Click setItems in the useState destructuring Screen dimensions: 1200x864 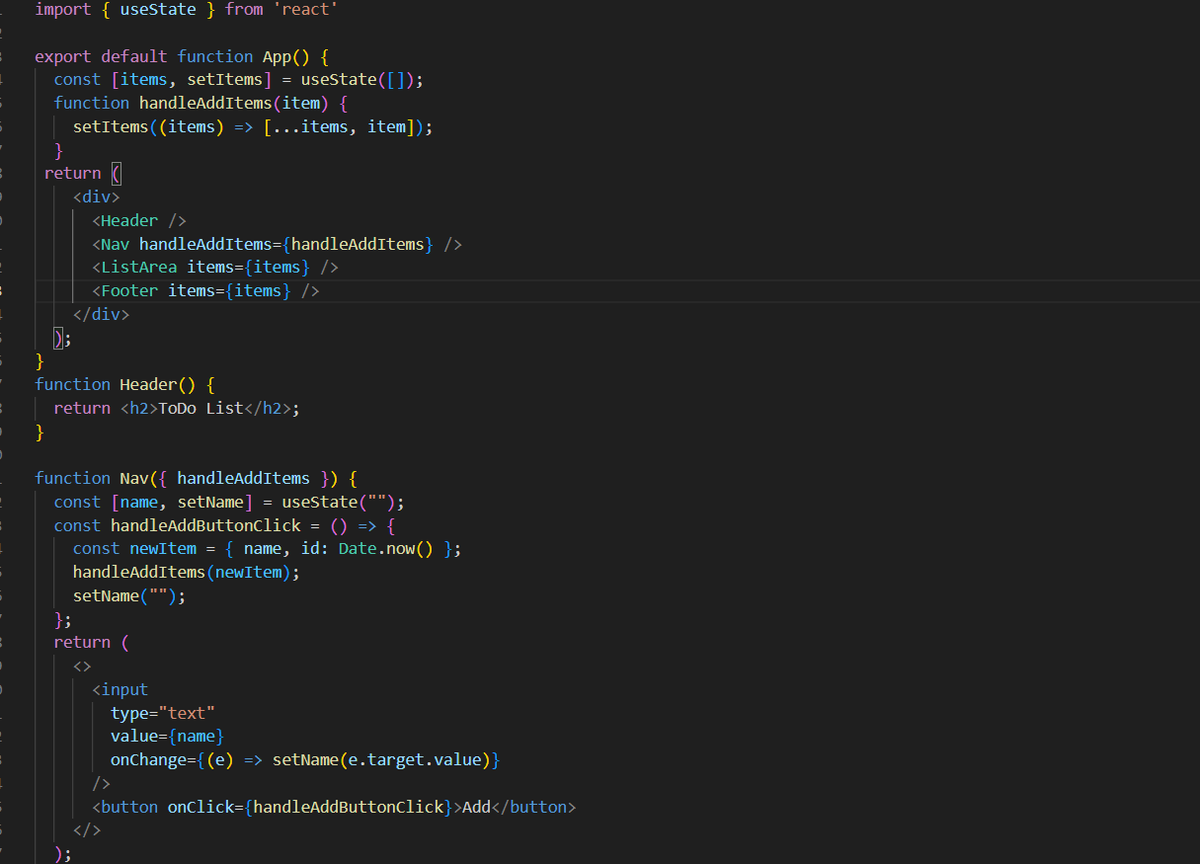tap(225, 79)
